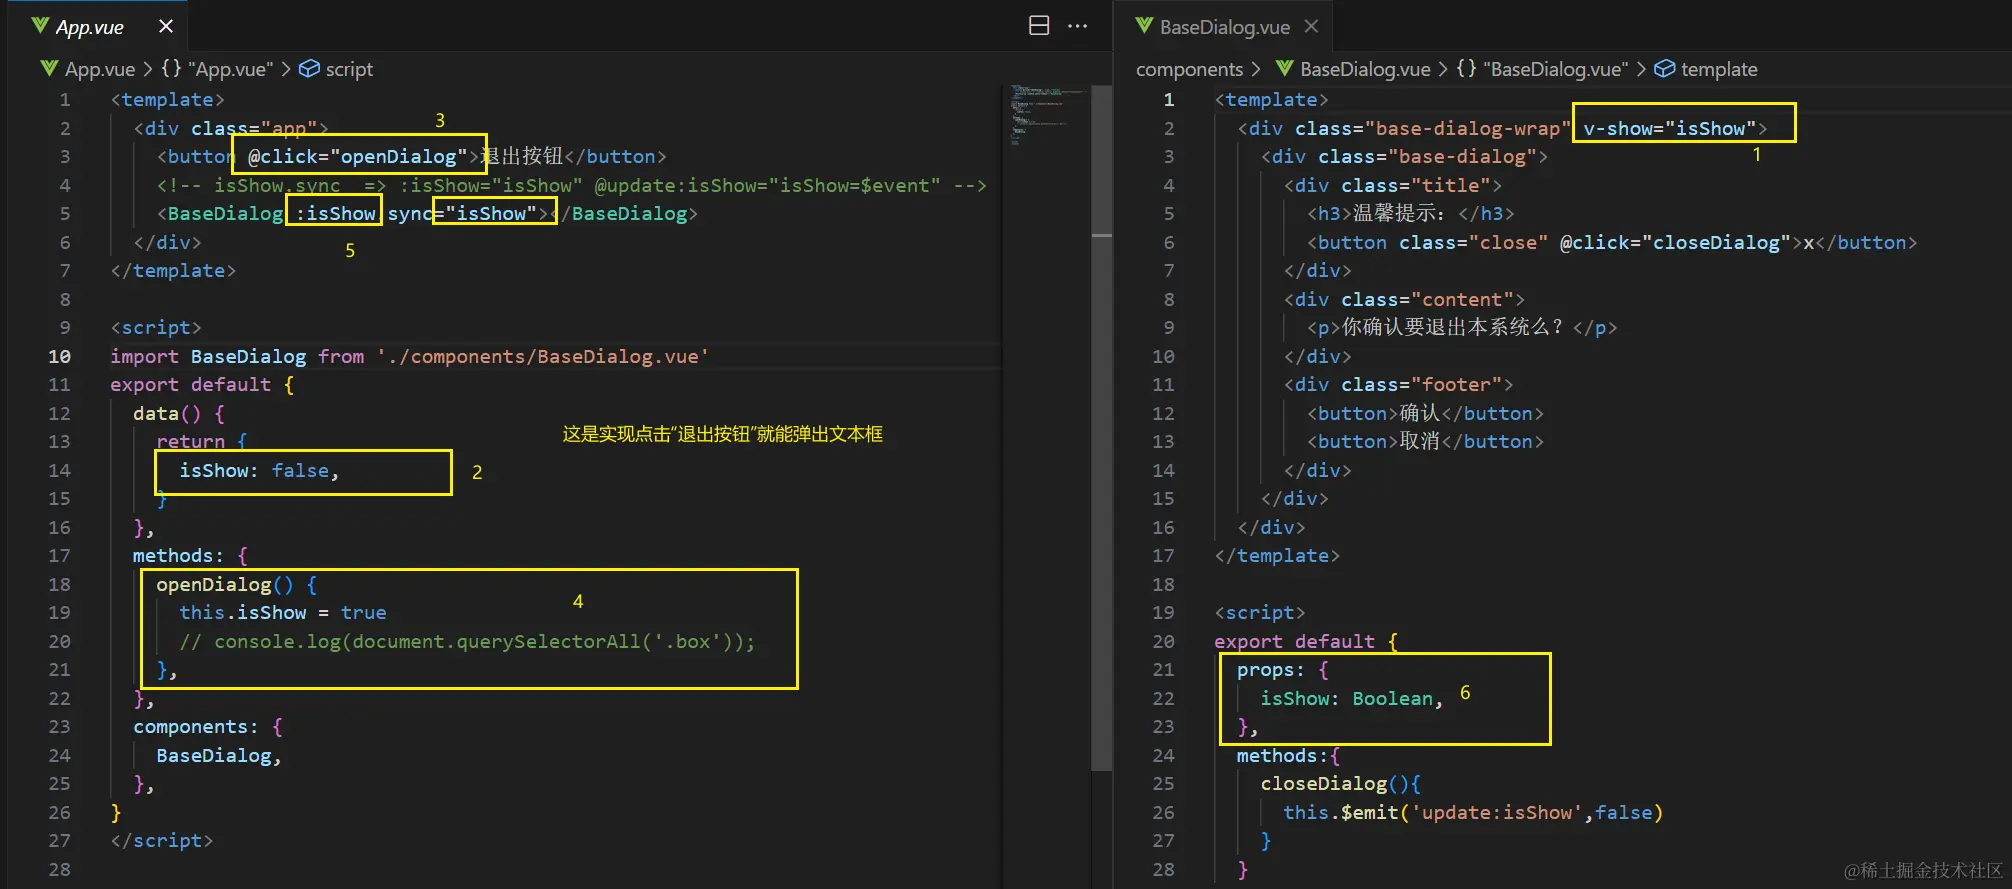Viewport: 2012px width, 889px height.
Task: Click 'openDialog()' method definition in App.vue
Action: pyautogui.click(x=225, y=585)
